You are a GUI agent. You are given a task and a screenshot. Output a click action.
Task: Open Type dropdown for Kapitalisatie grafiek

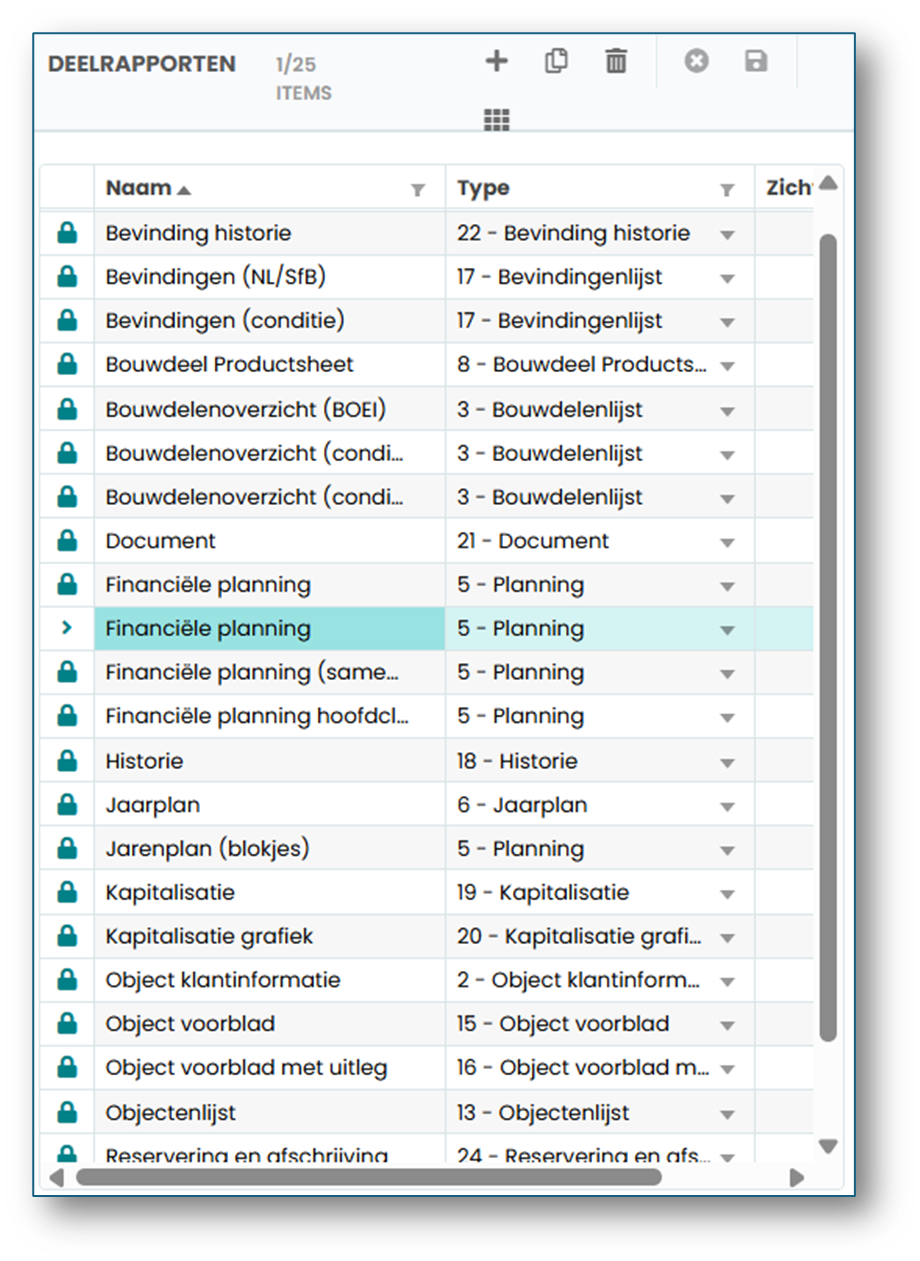(x=727, y=939)
